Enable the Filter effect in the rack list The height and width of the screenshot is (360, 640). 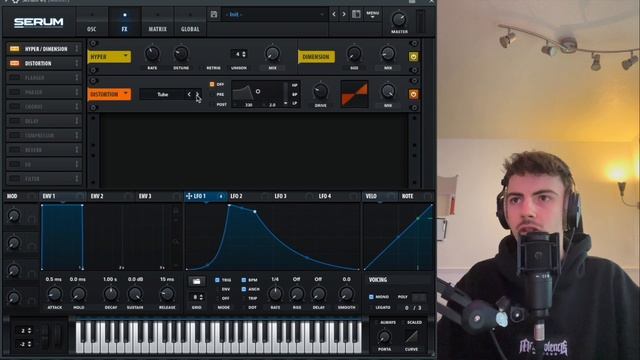click(15, 178)
